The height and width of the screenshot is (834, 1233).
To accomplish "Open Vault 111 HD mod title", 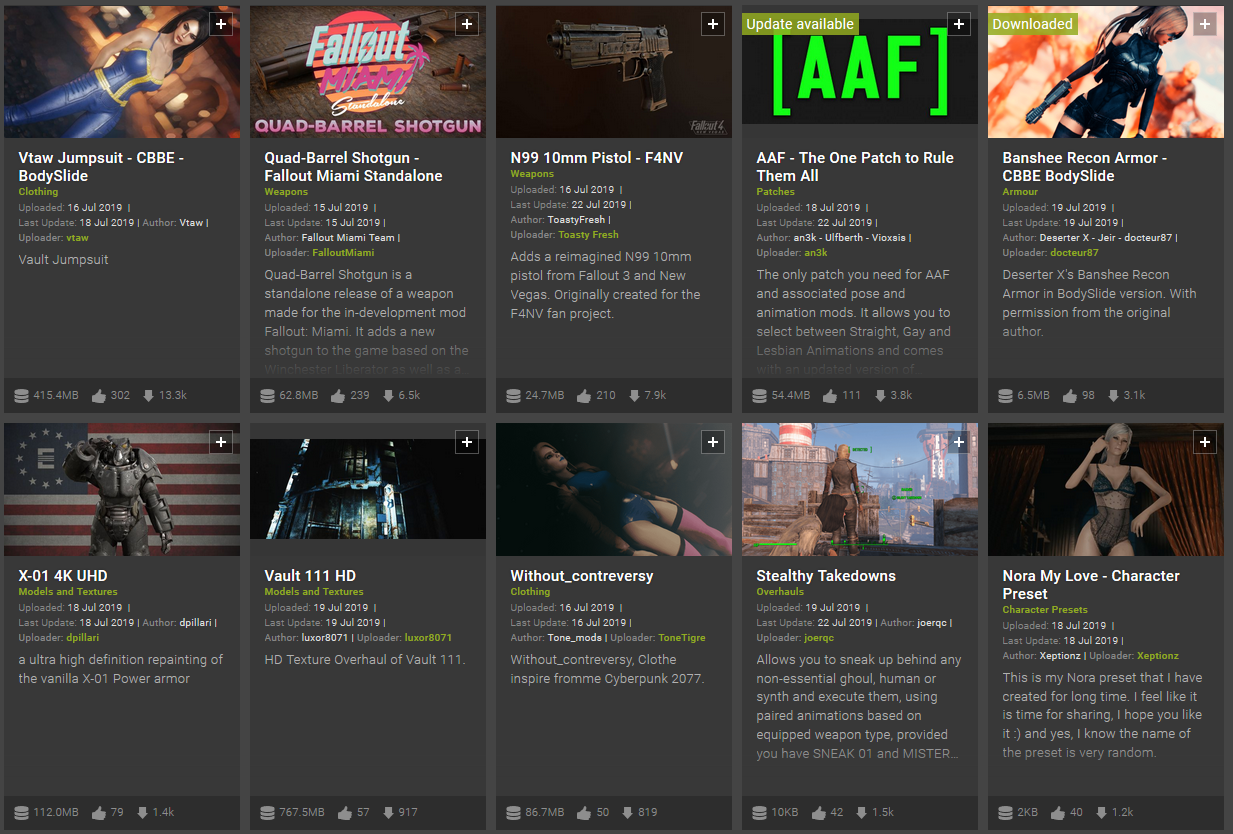I will pos(310,576).
